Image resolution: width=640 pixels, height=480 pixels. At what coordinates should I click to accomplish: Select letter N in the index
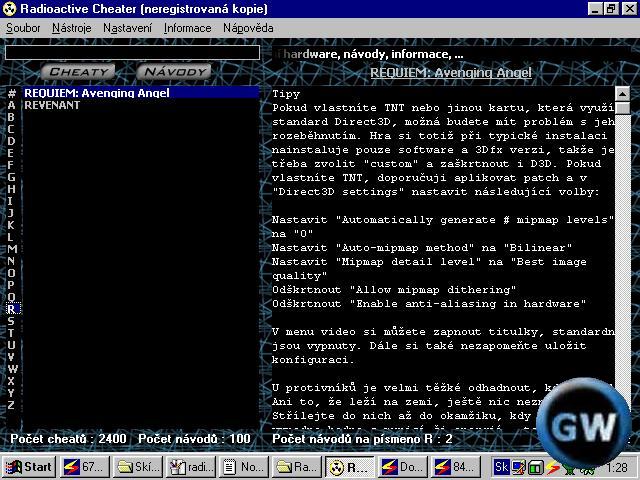11,261
